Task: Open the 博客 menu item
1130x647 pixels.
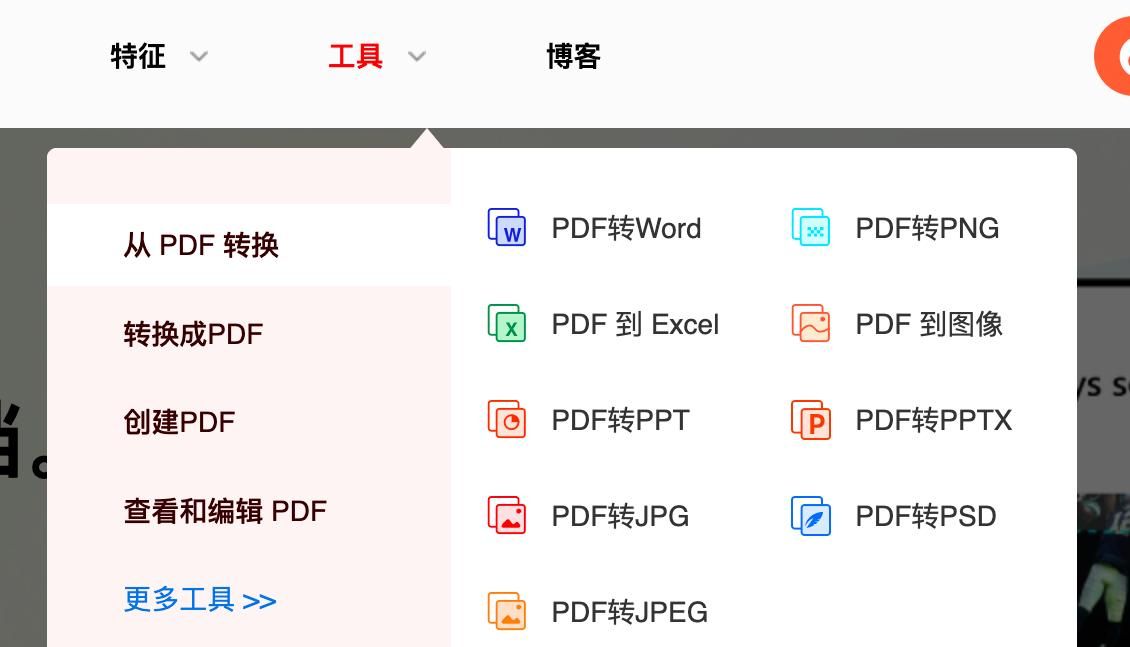Action: [573, 57]
